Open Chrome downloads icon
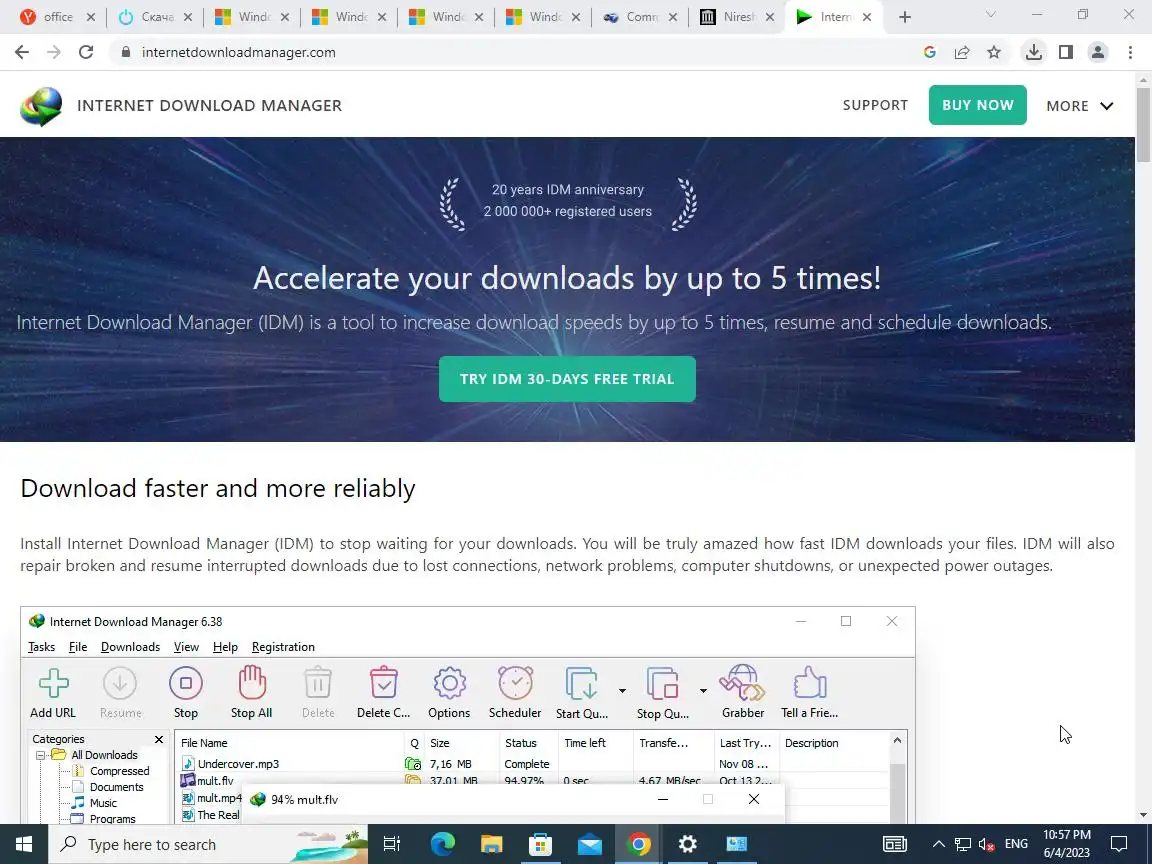This screenshot has width=1152, height=864. click(x=1034, y=52)
